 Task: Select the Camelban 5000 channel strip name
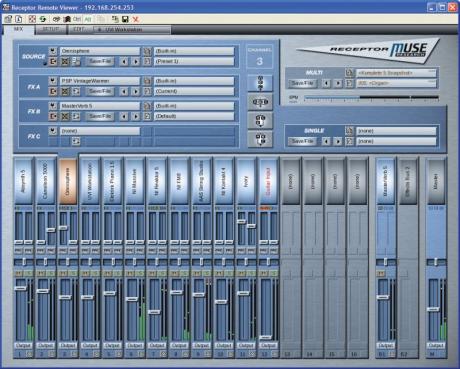[x=46, y=181]
